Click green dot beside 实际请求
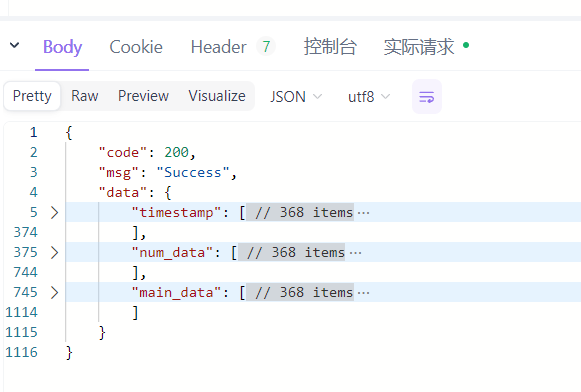581x392 pixels. tap(466, 45)
